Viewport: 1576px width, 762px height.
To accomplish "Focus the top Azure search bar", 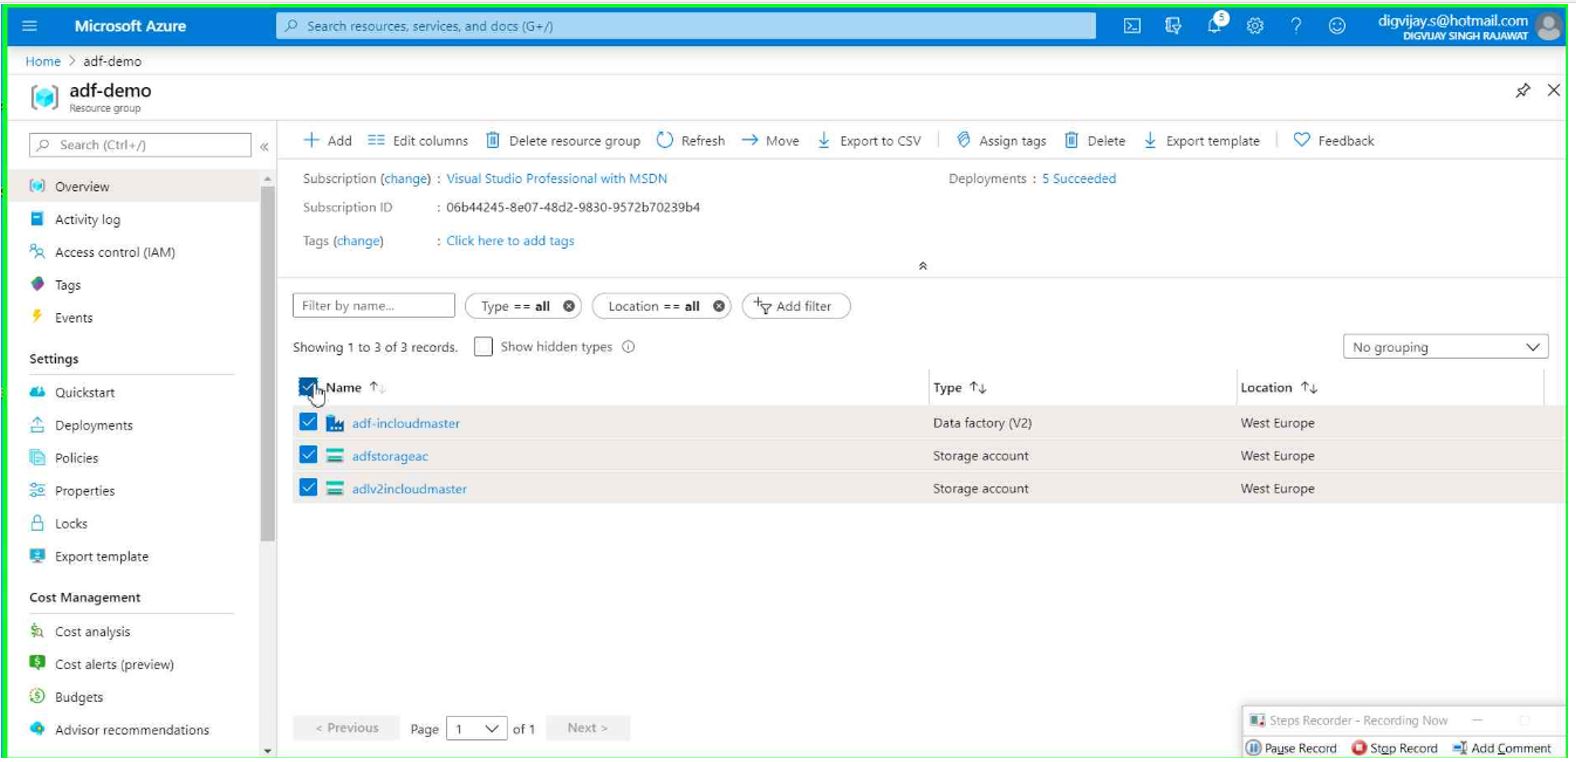I will [x=686, y=26].
